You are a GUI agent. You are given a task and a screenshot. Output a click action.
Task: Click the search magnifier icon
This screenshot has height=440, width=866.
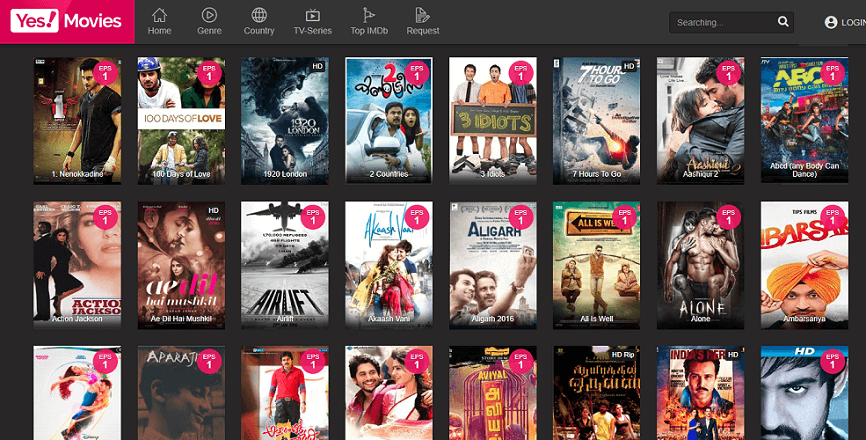tap(783, 22)
